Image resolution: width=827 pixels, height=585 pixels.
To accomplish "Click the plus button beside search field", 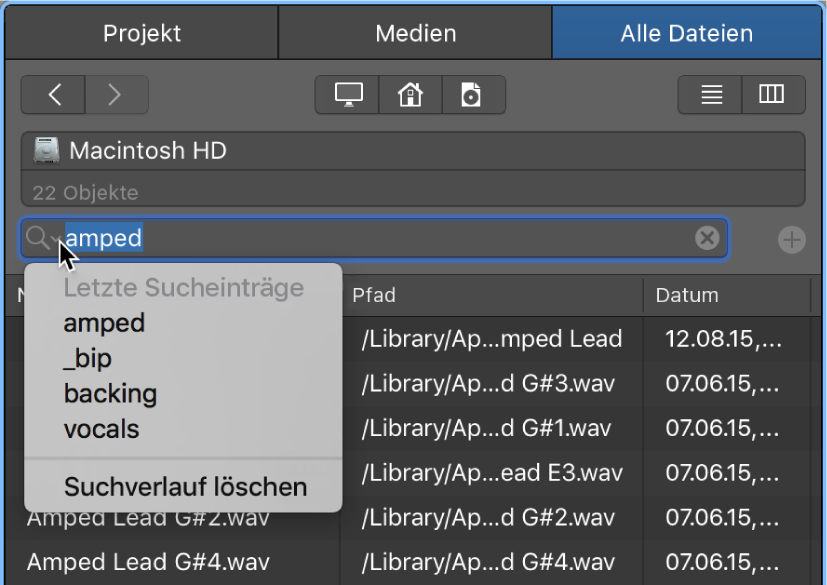I will tap(791, 239).
